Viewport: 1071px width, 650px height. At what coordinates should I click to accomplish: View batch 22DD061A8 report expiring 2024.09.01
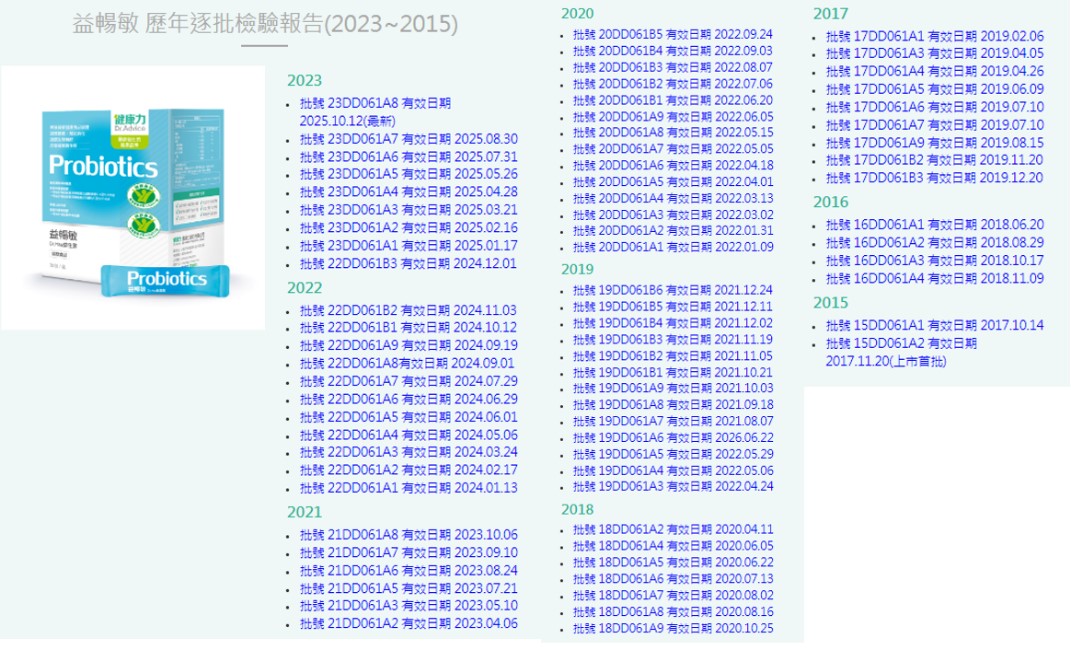point(406,364)
